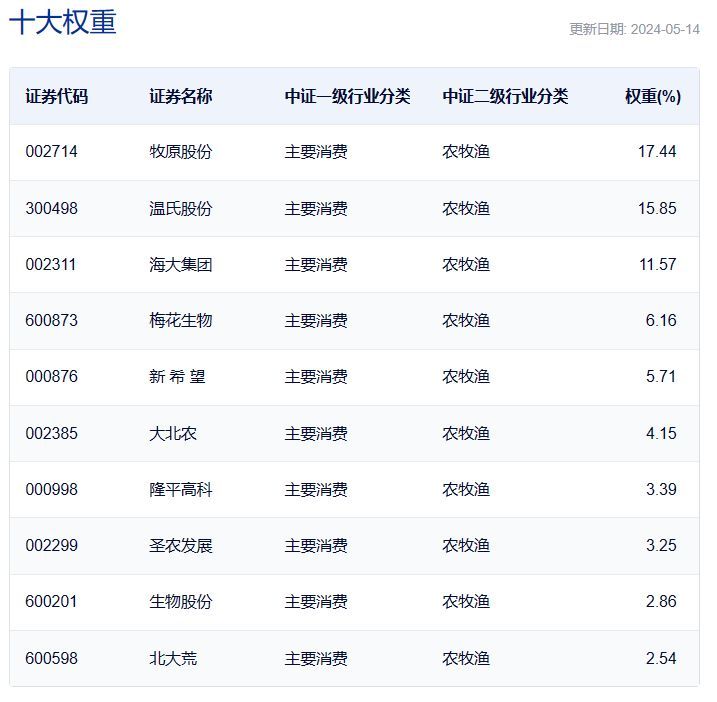Click the 证券名称 column header

(x=181, y=96)
